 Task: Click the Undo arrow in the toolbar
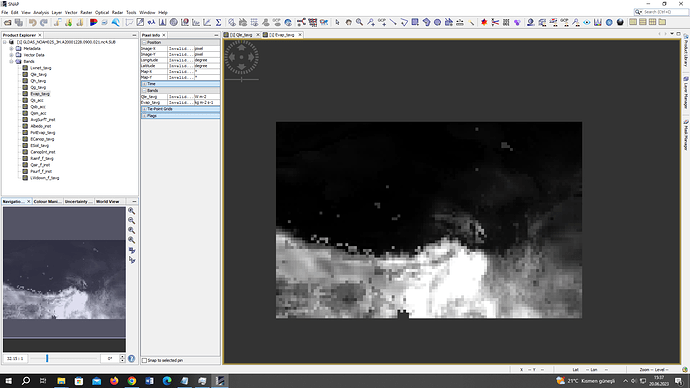pos(33,22)
